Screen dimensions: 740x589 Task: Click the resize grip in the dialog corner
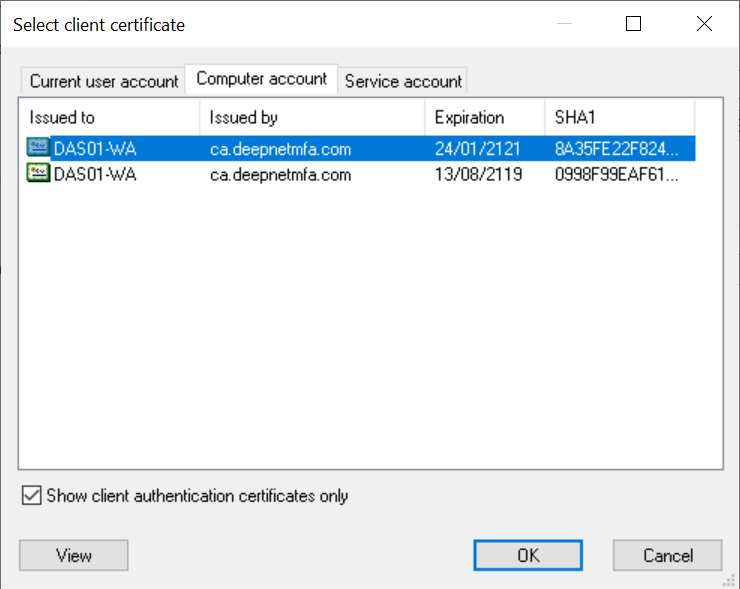click(x=729, y=579)
